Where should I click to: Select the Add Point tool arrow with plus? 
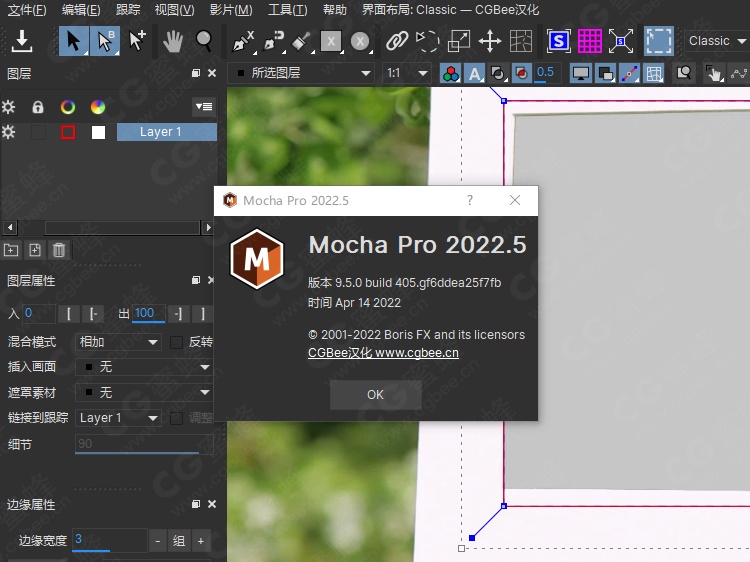(x=137, y=41)
